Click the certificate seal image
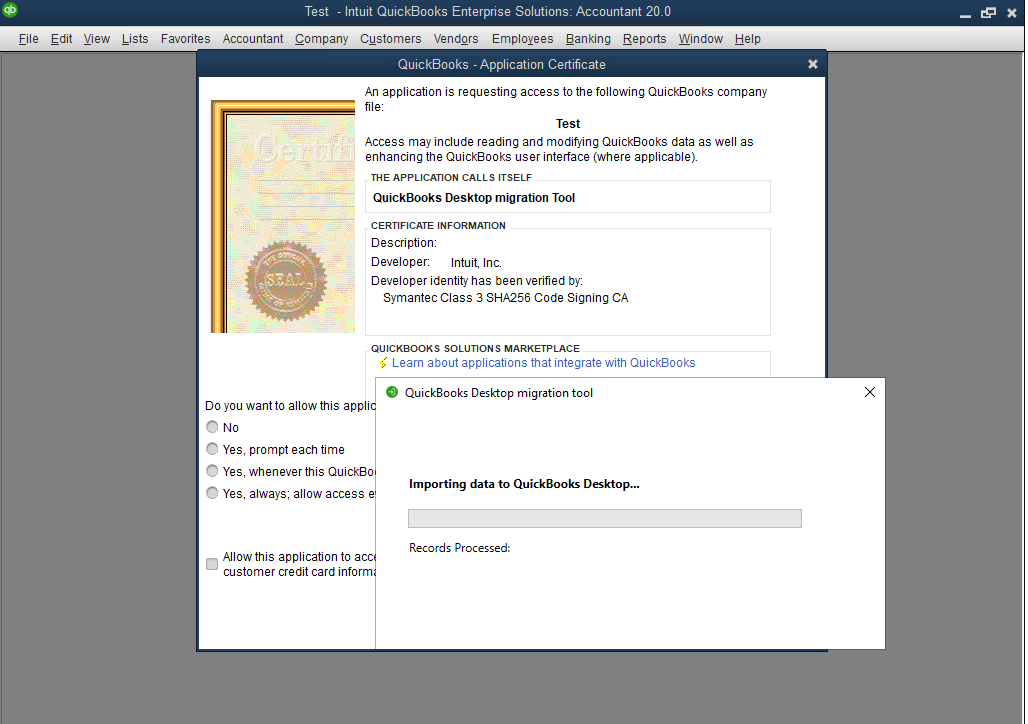This screenshot has height=724, width=1028. [x=286, y=281]
